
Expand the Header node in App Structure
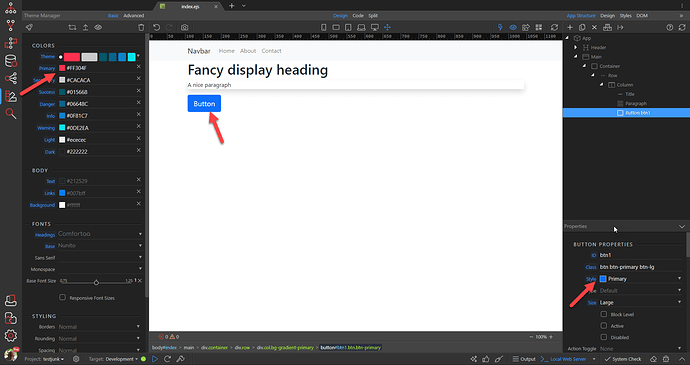[576, 47]
